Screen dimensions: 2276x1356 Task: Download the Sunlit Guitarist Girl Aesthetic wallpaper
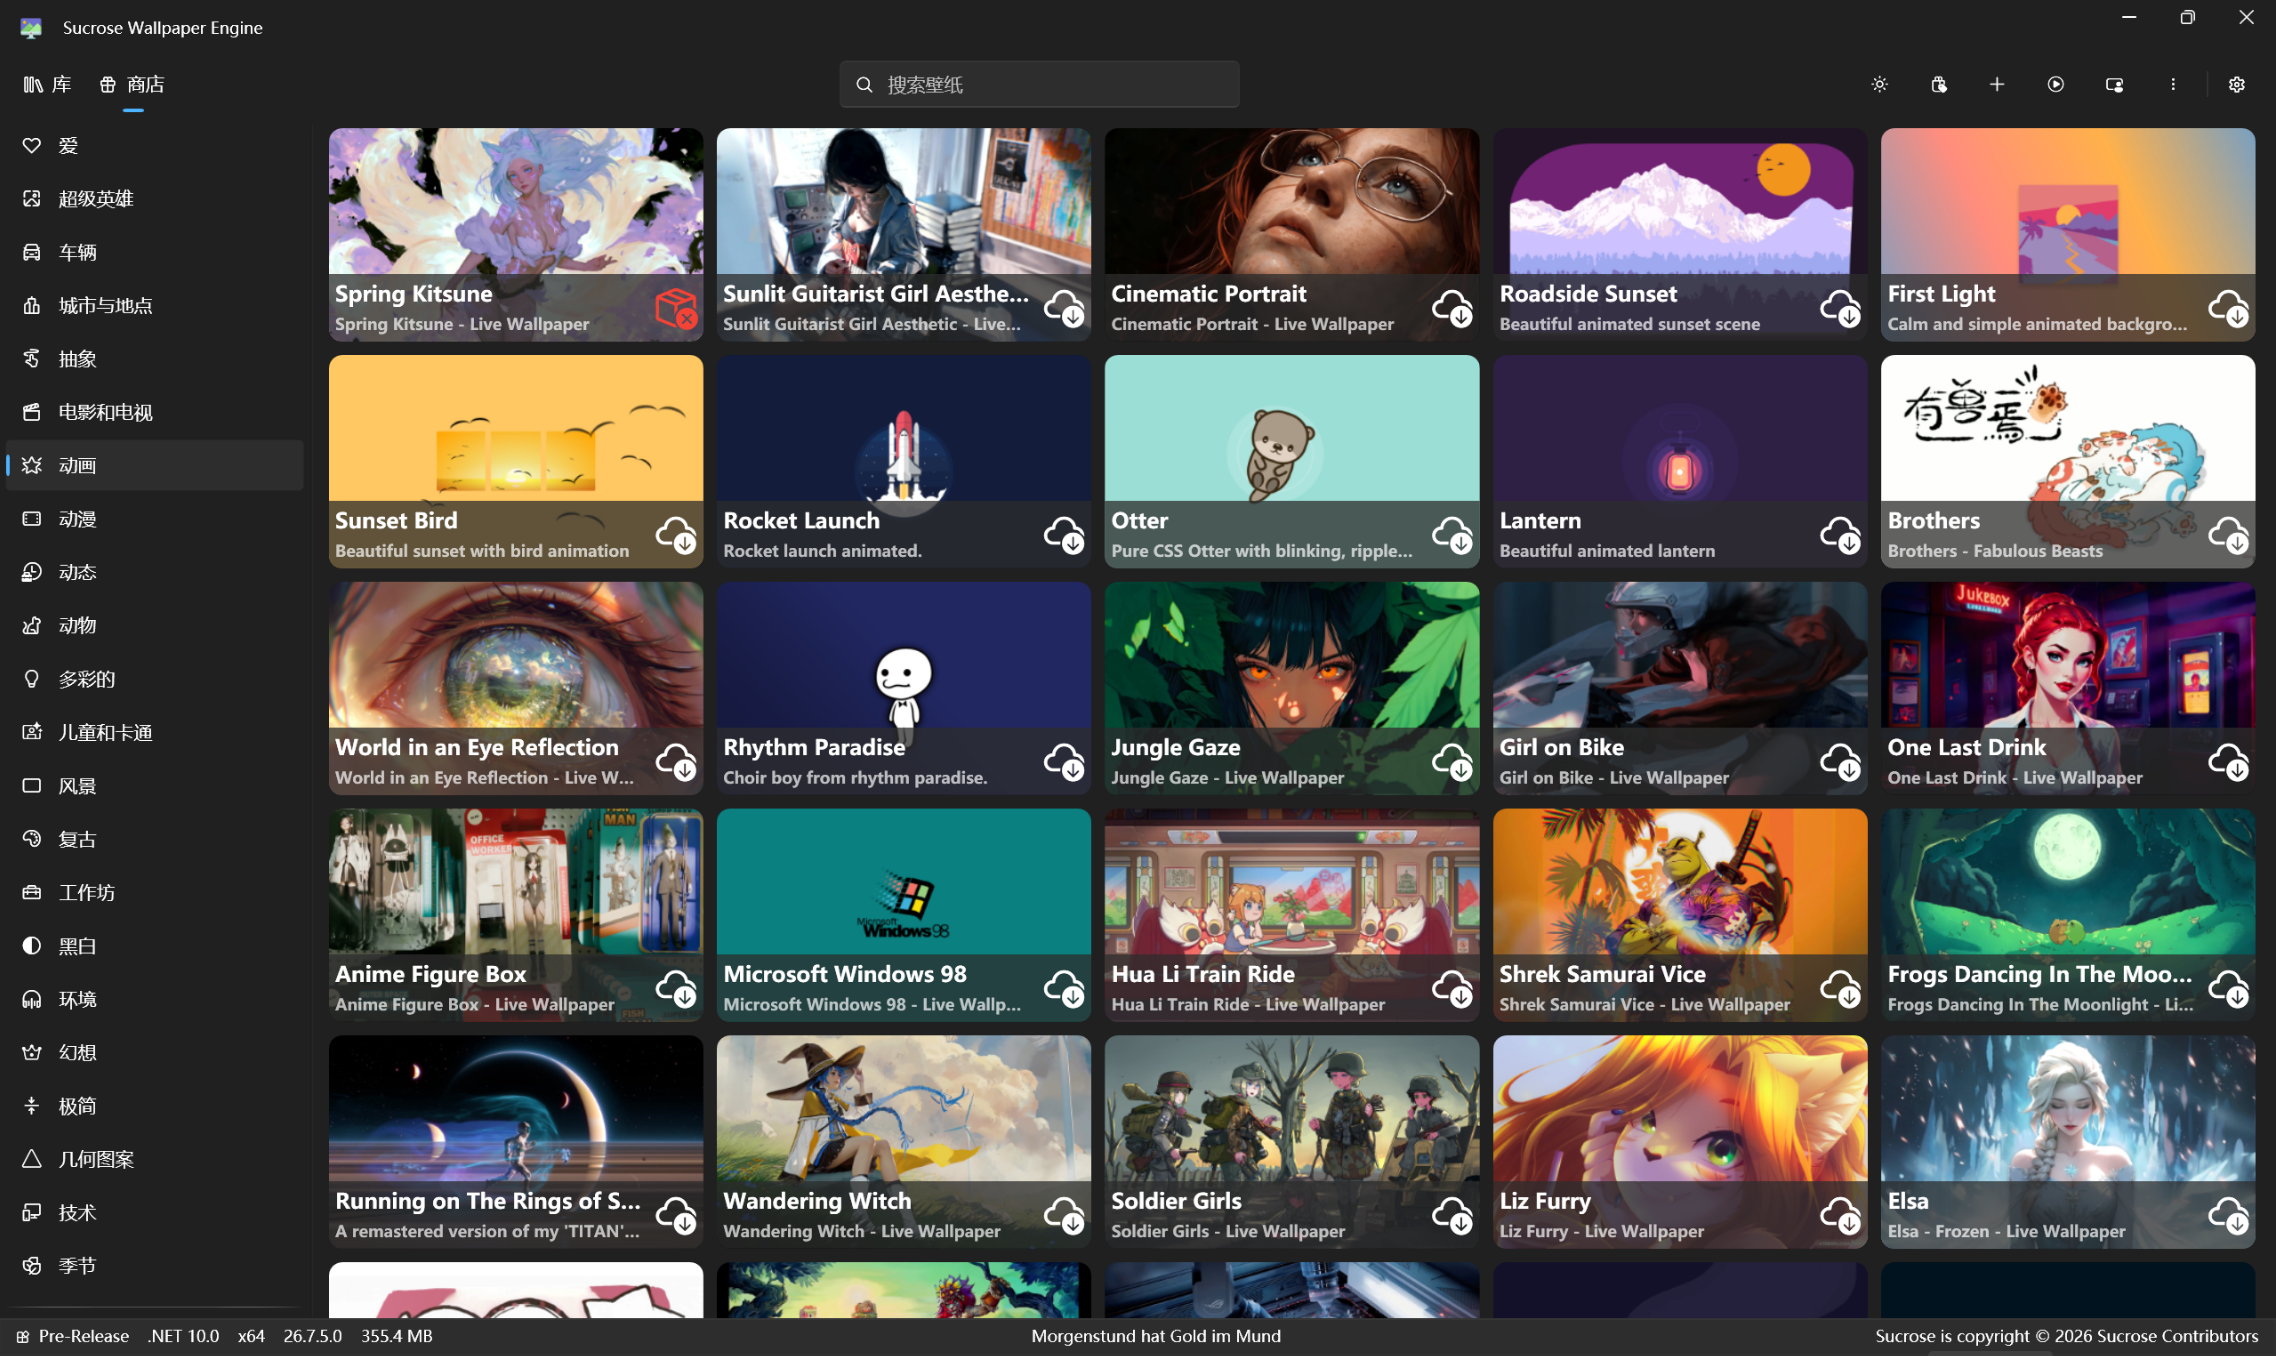pyautogui.click(x=1064, y=308)
